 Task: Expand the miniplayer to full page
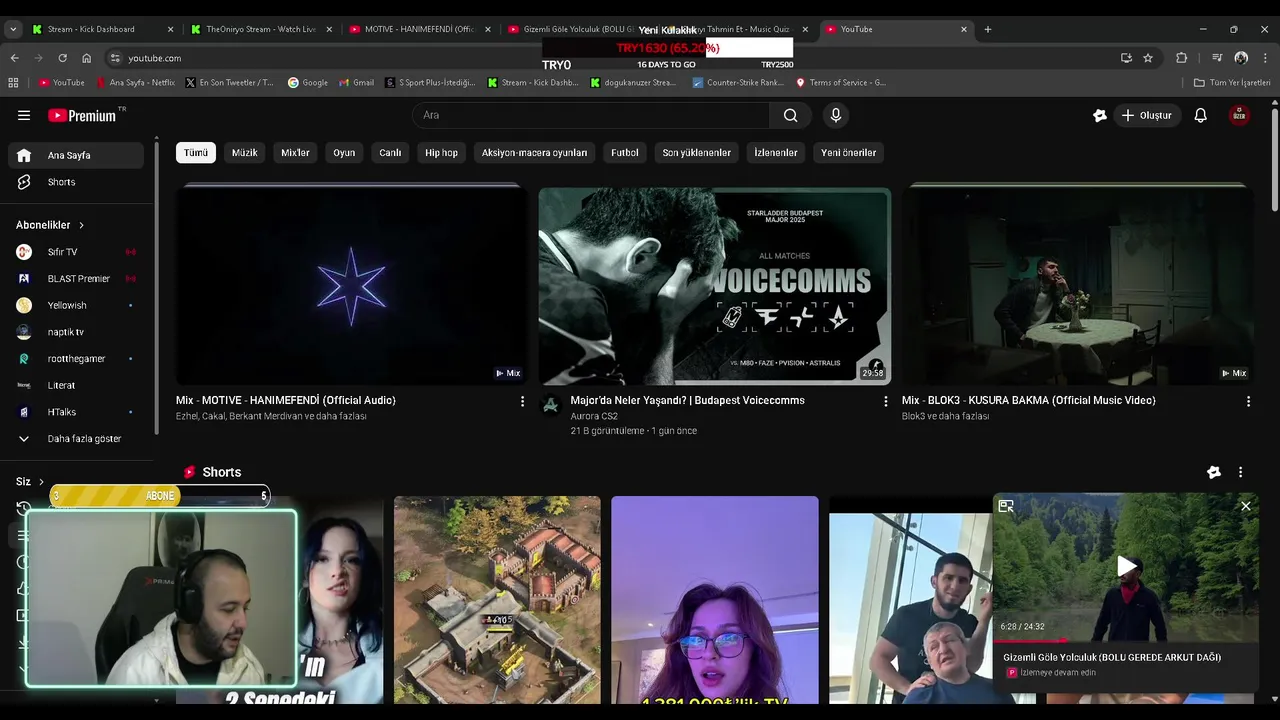click(x=1006, y=506)
